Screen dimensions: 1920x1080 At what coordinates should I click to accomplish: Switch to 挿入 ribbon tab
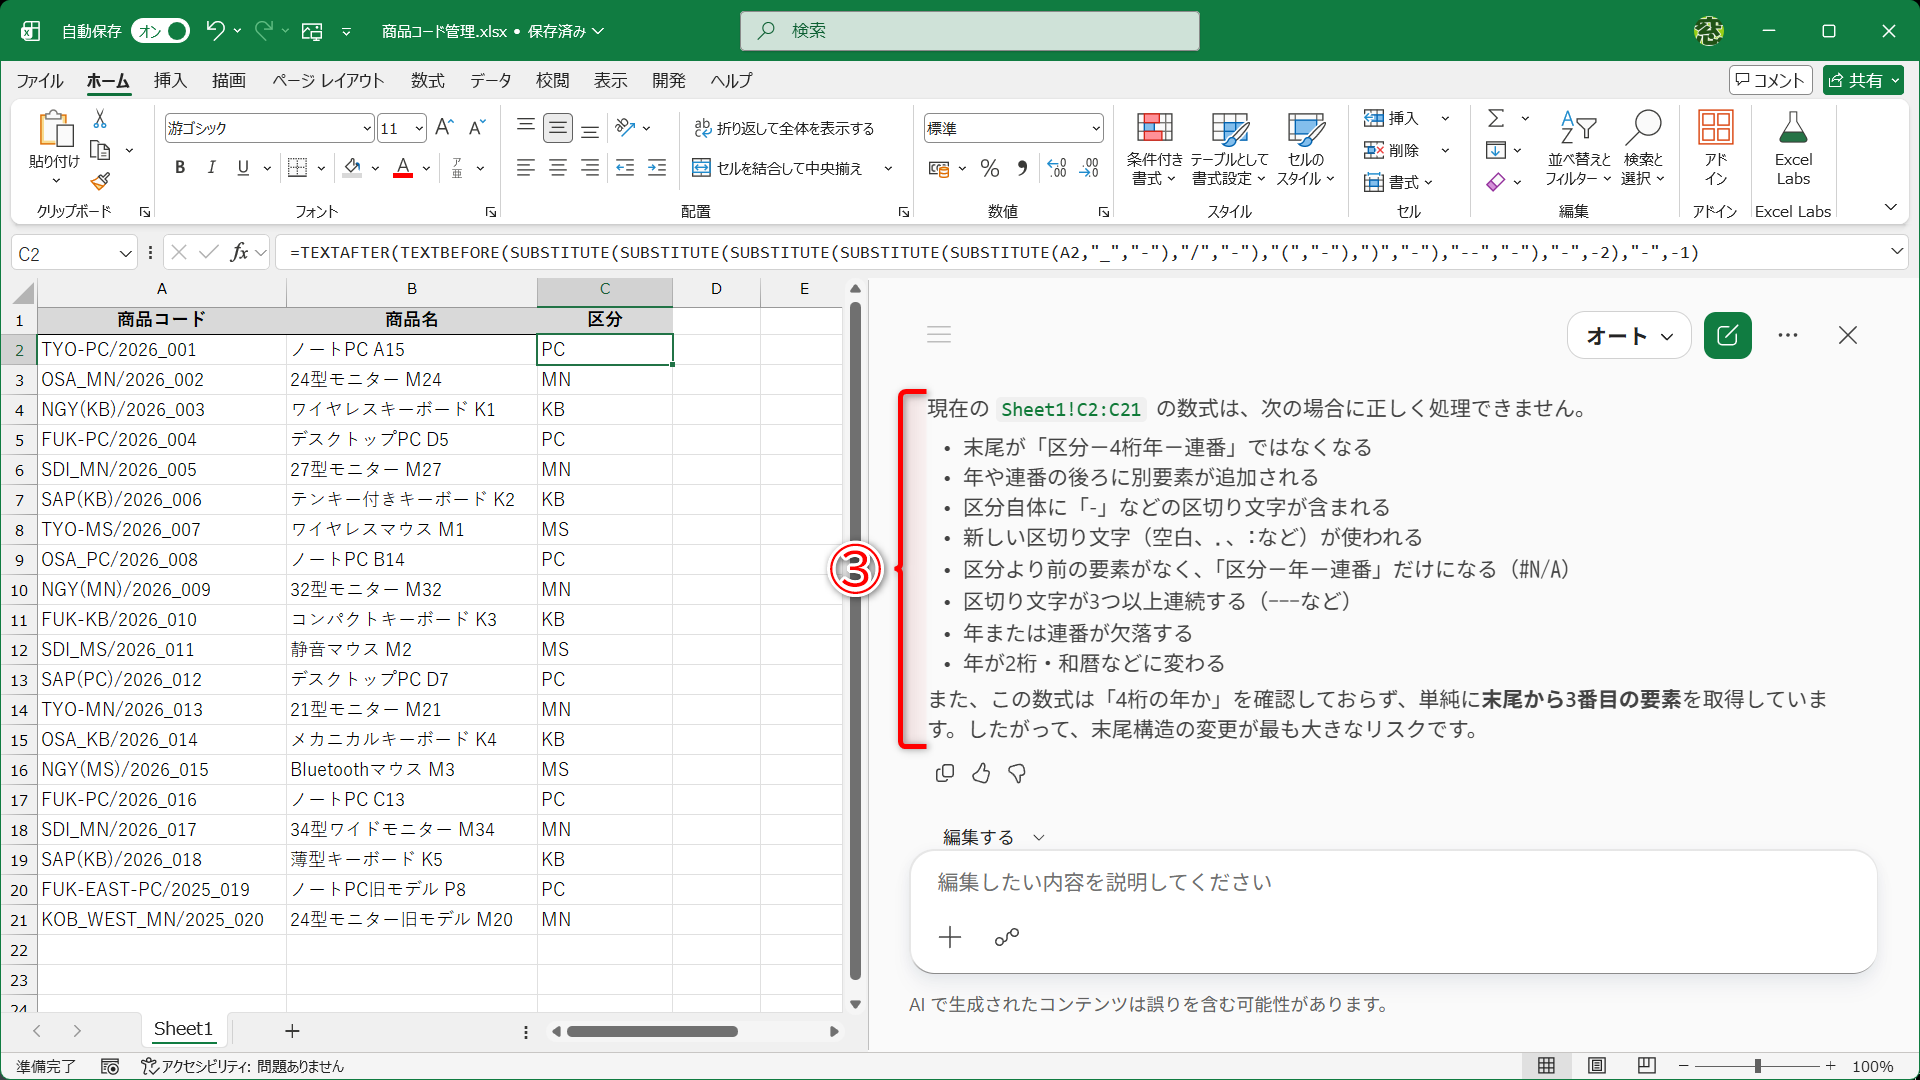pos(170,80)
